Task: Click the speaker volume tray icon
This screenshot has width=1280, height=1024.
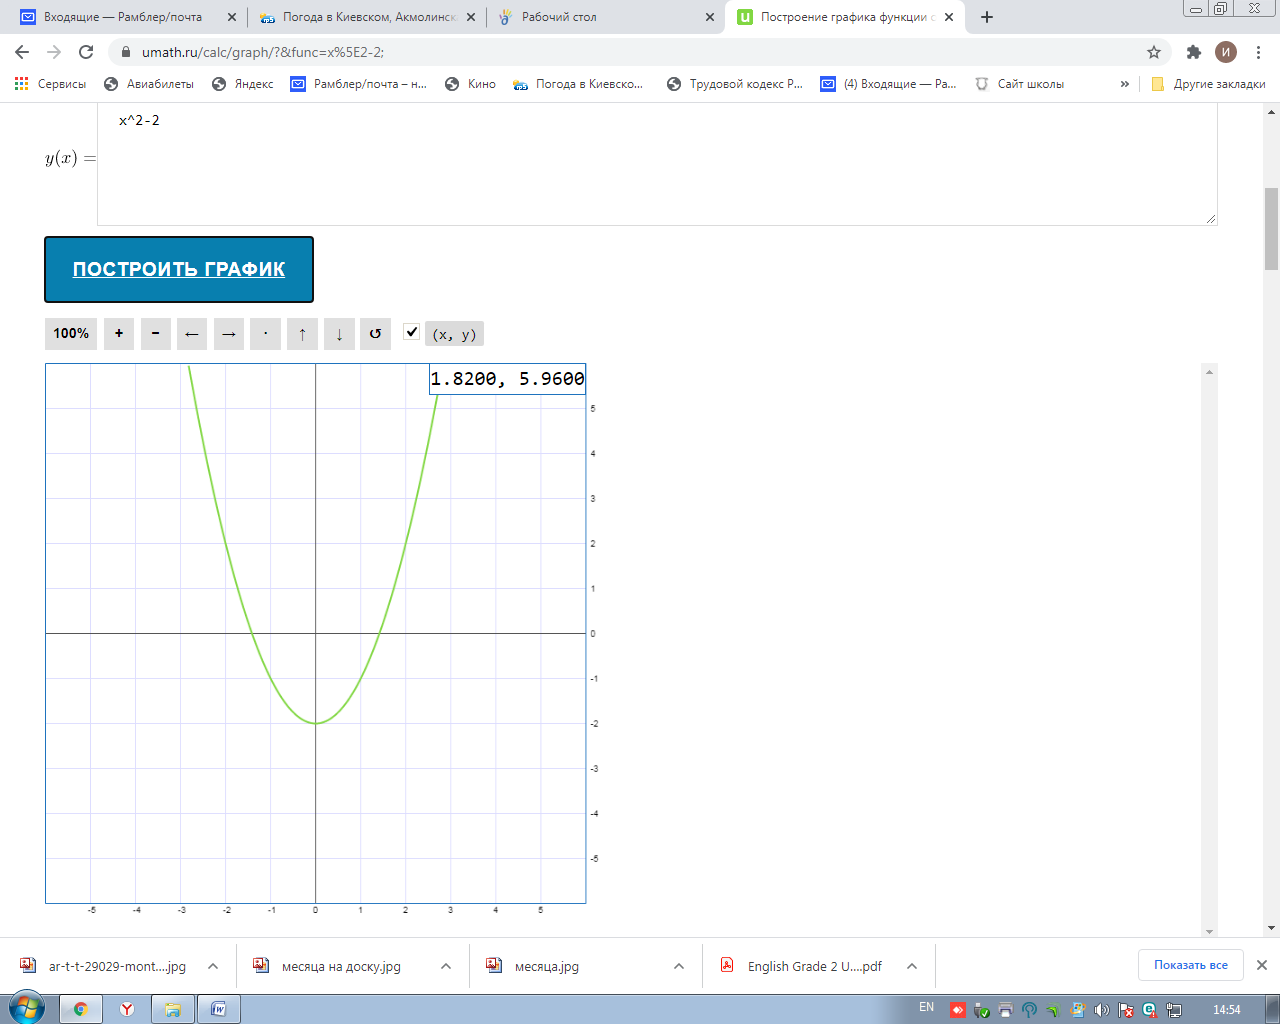Action: coord(1101,1010)
